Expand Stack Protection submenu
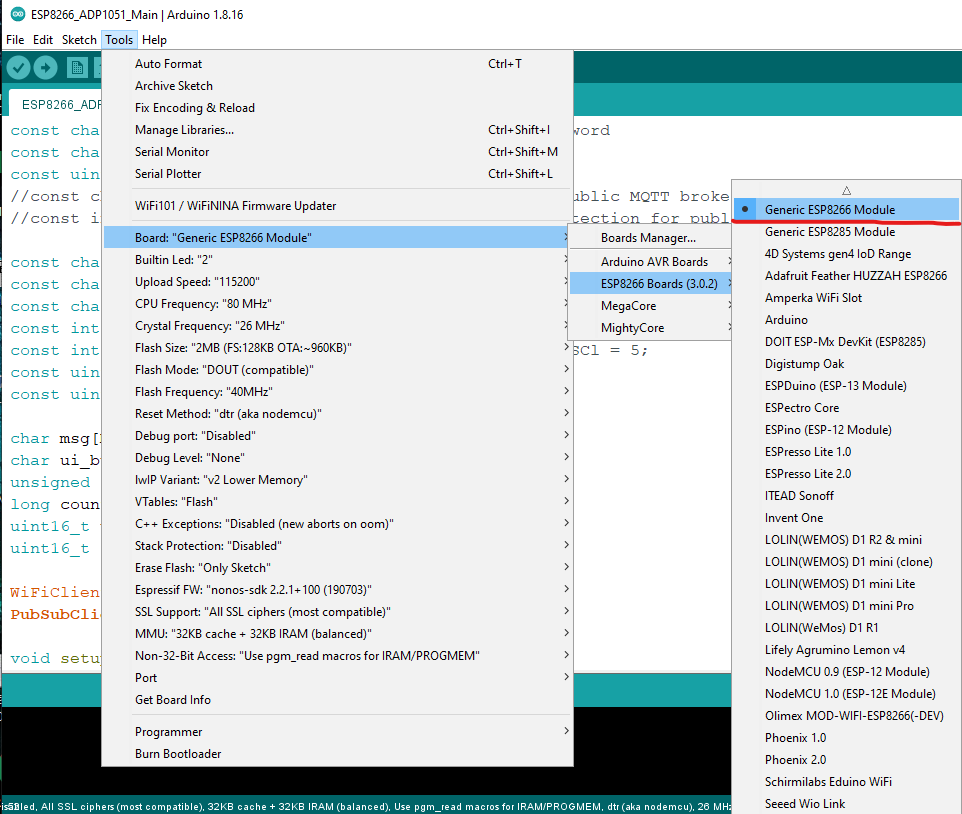The width and height of the screenshot is (962, 814). [339, 546]
